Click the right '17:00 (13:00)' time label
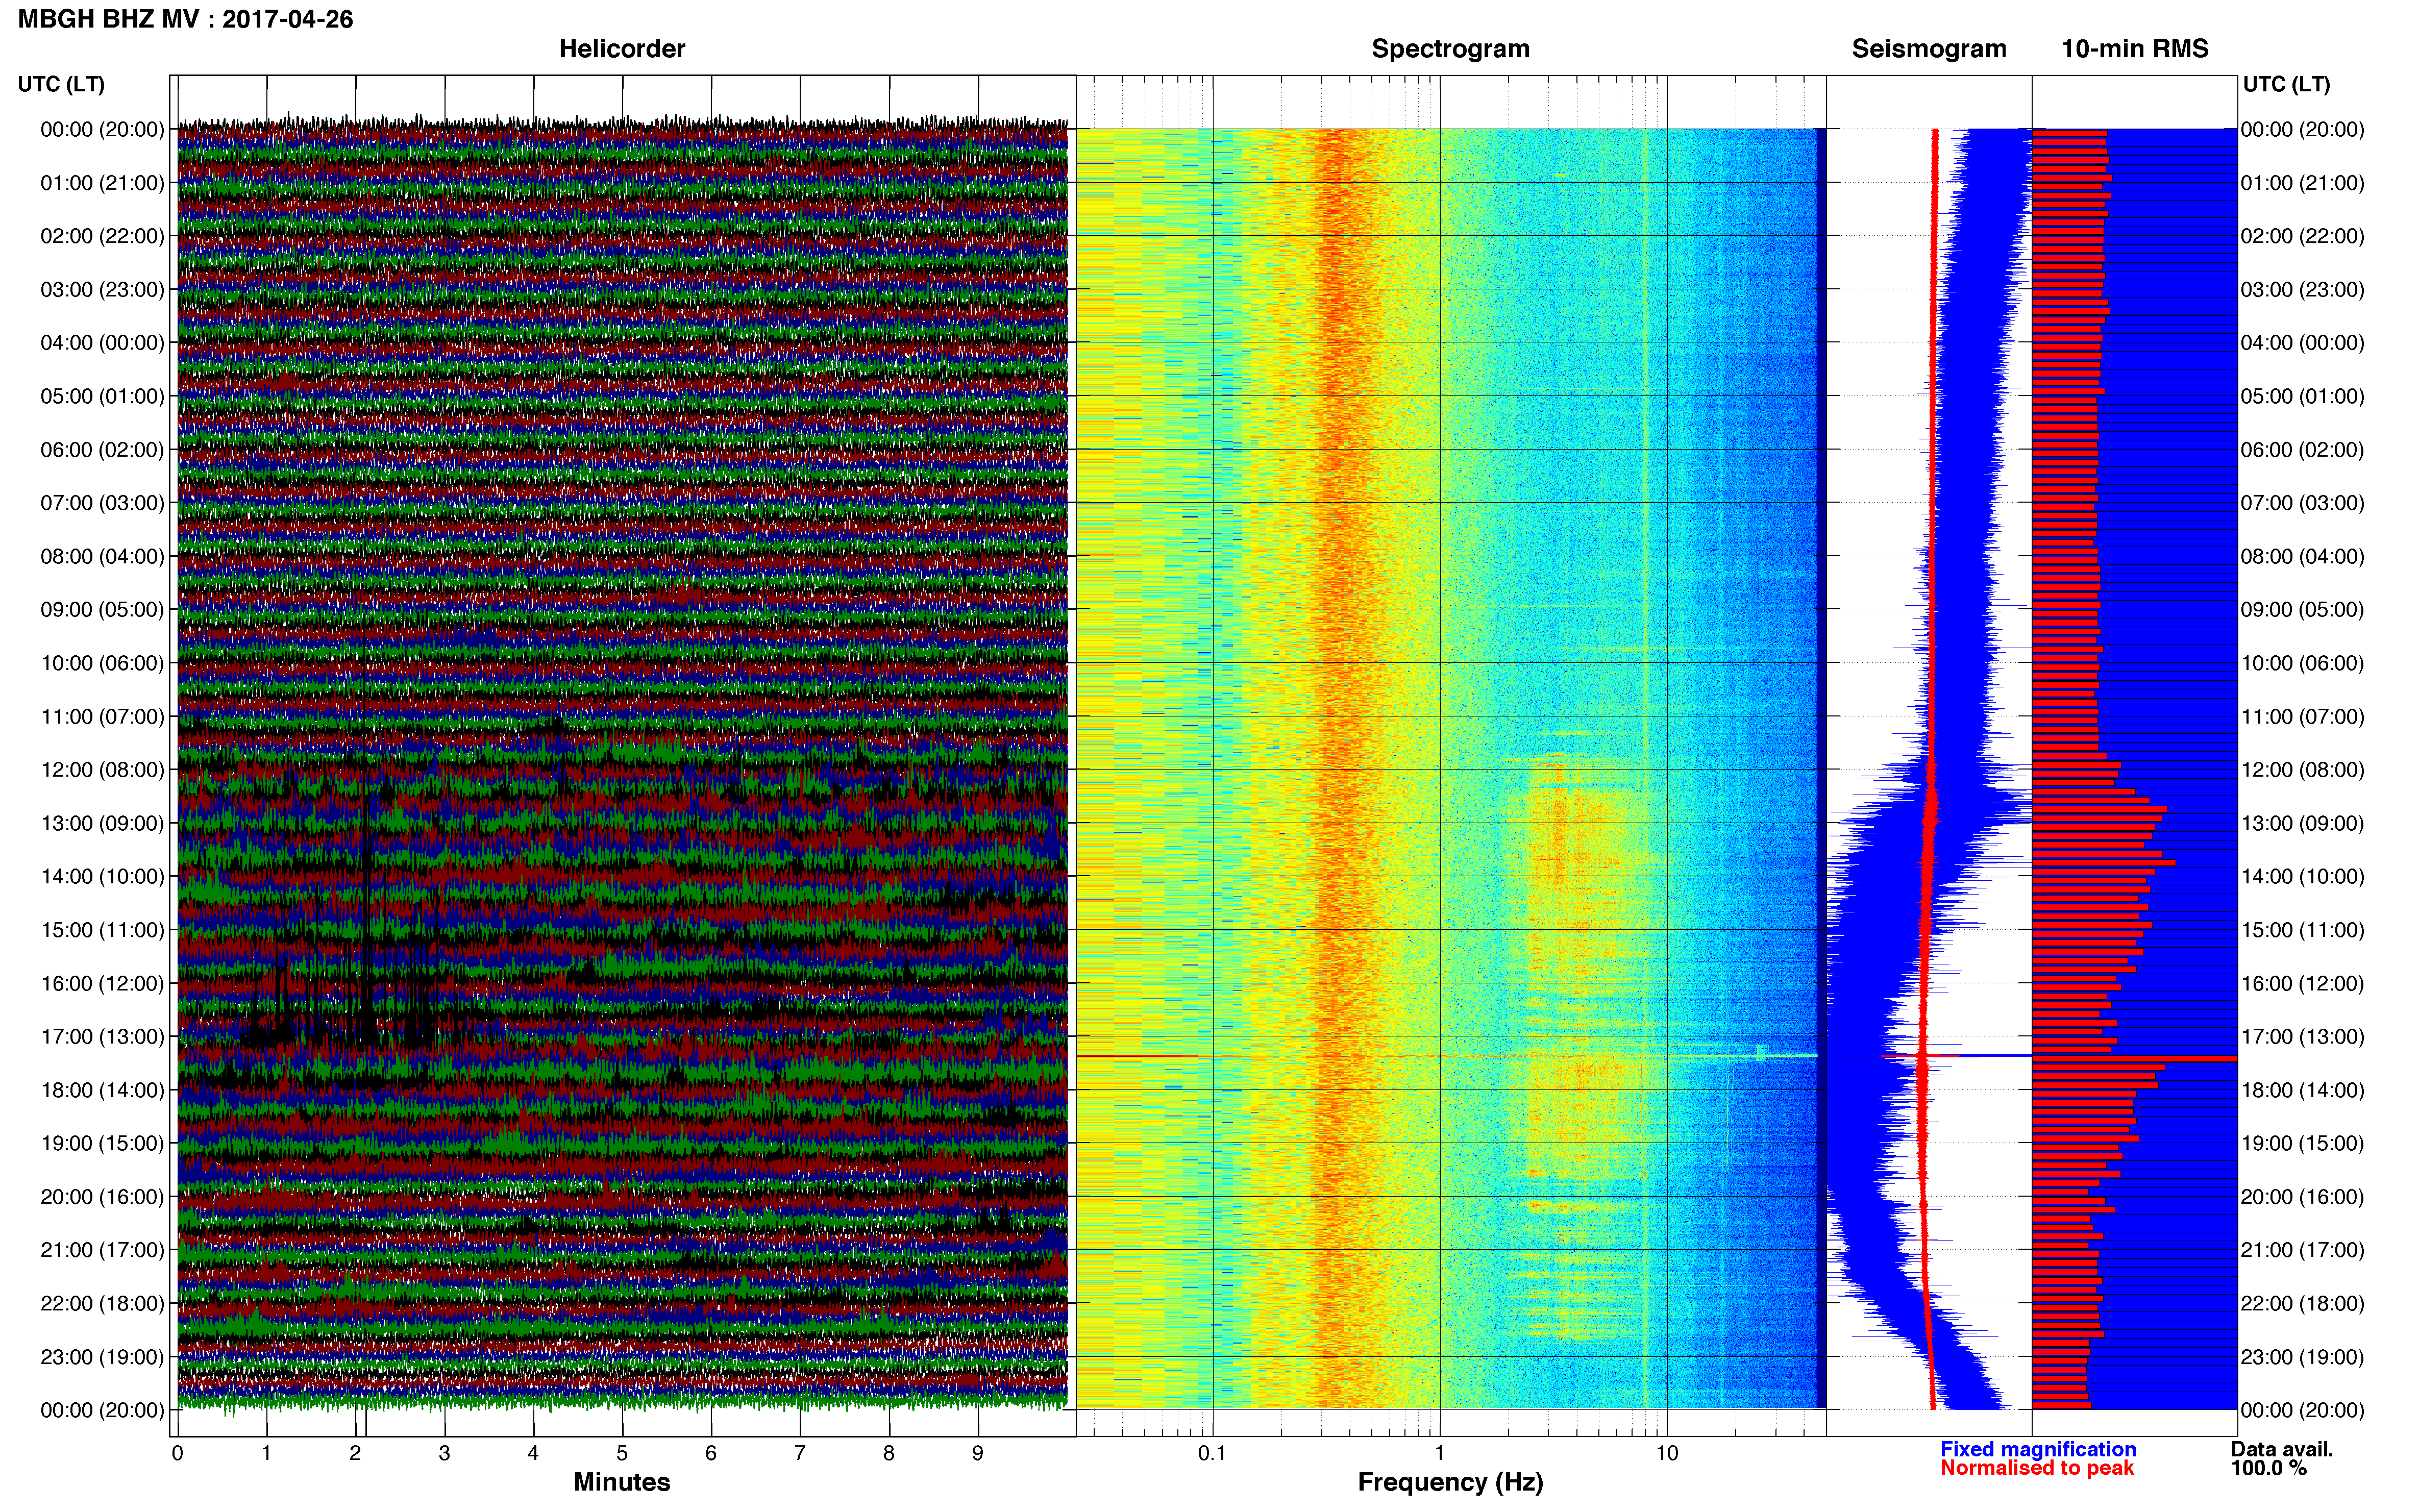The image size is (2419, 1512). coord(2303,1037)
